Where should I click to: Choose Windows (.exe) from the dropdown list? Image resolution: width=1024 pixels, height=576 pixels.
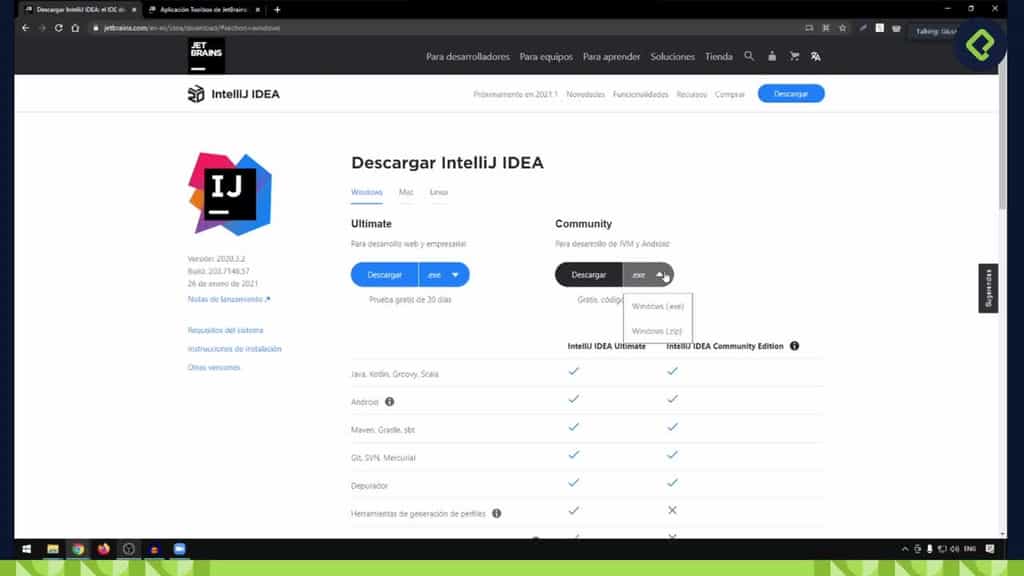(658, 306)
